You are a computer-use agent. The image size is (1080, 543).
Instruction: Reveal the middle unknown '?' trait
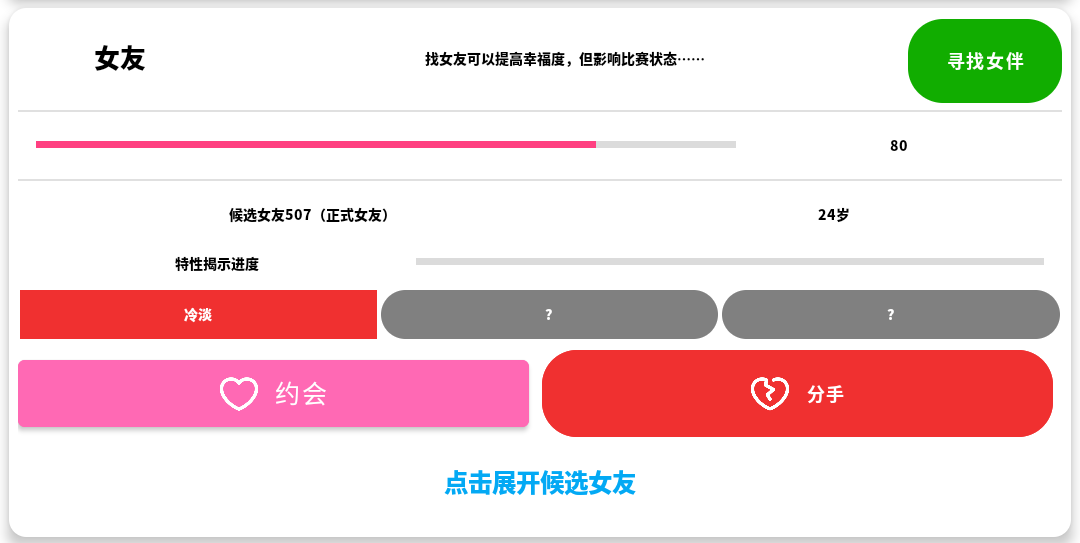(x=549, y=315)
